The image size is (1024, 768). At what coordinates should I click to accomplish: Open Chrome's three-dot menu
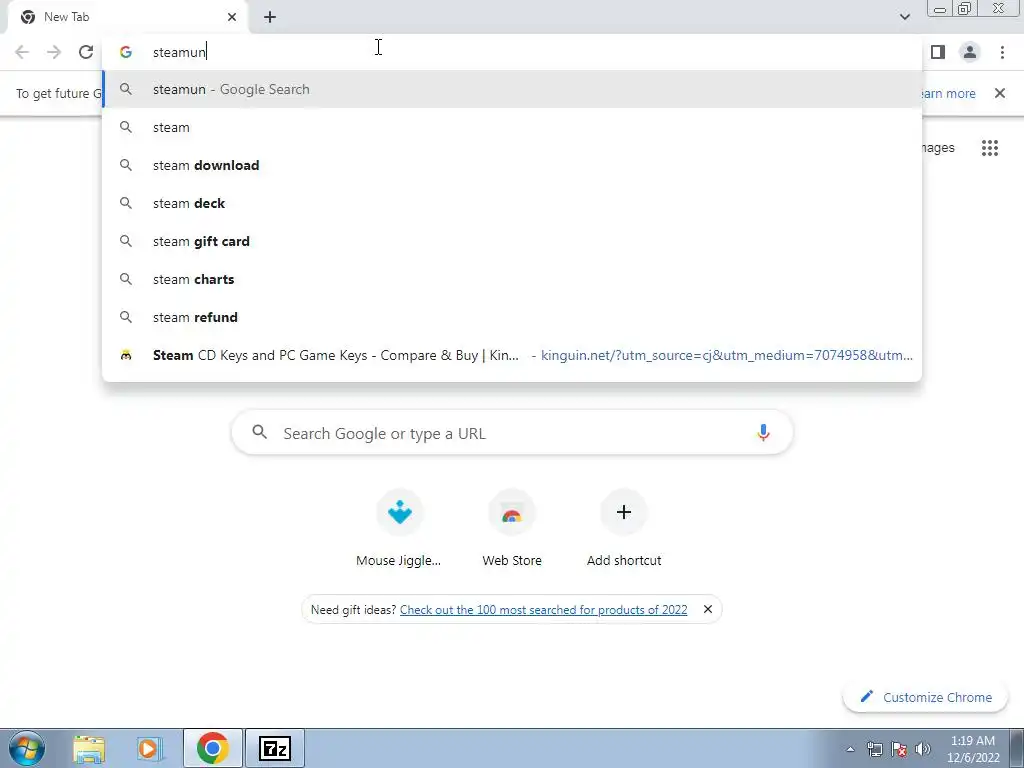pos(1002,52)
